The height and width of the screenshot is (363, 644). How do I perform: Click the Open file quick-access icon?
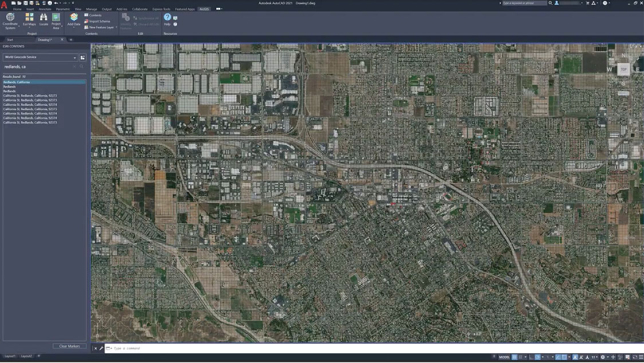[x=19, y=3]
